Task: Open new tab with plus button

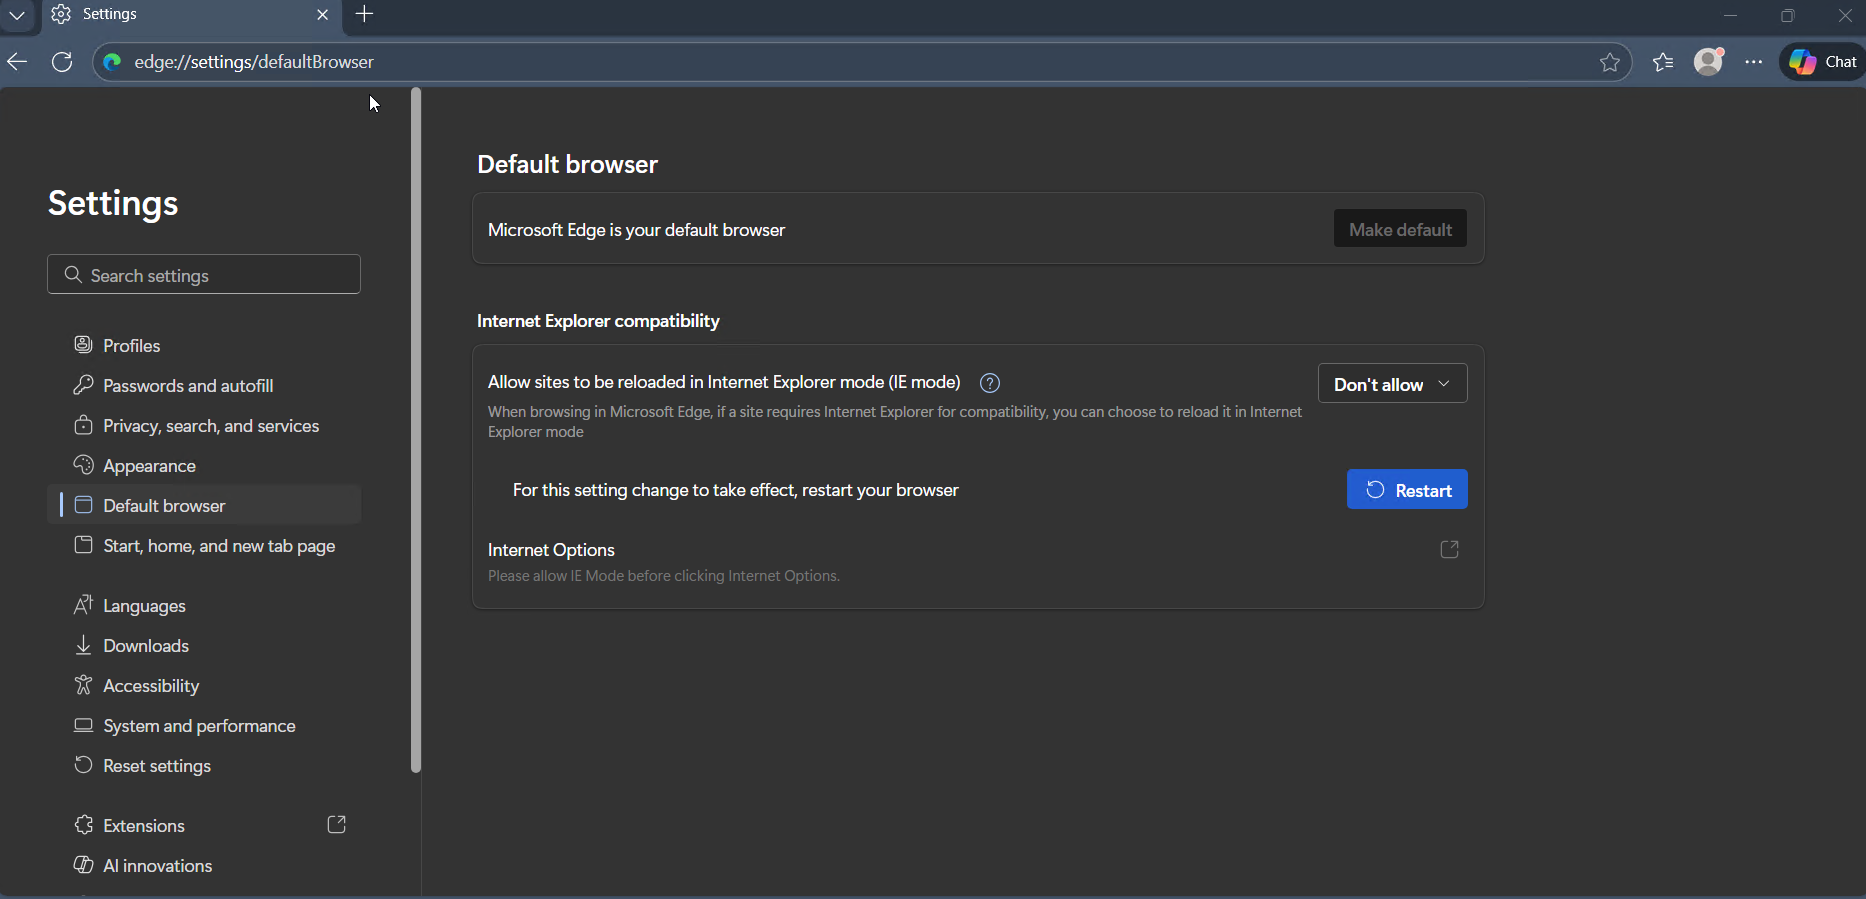Action: point(364,14)
